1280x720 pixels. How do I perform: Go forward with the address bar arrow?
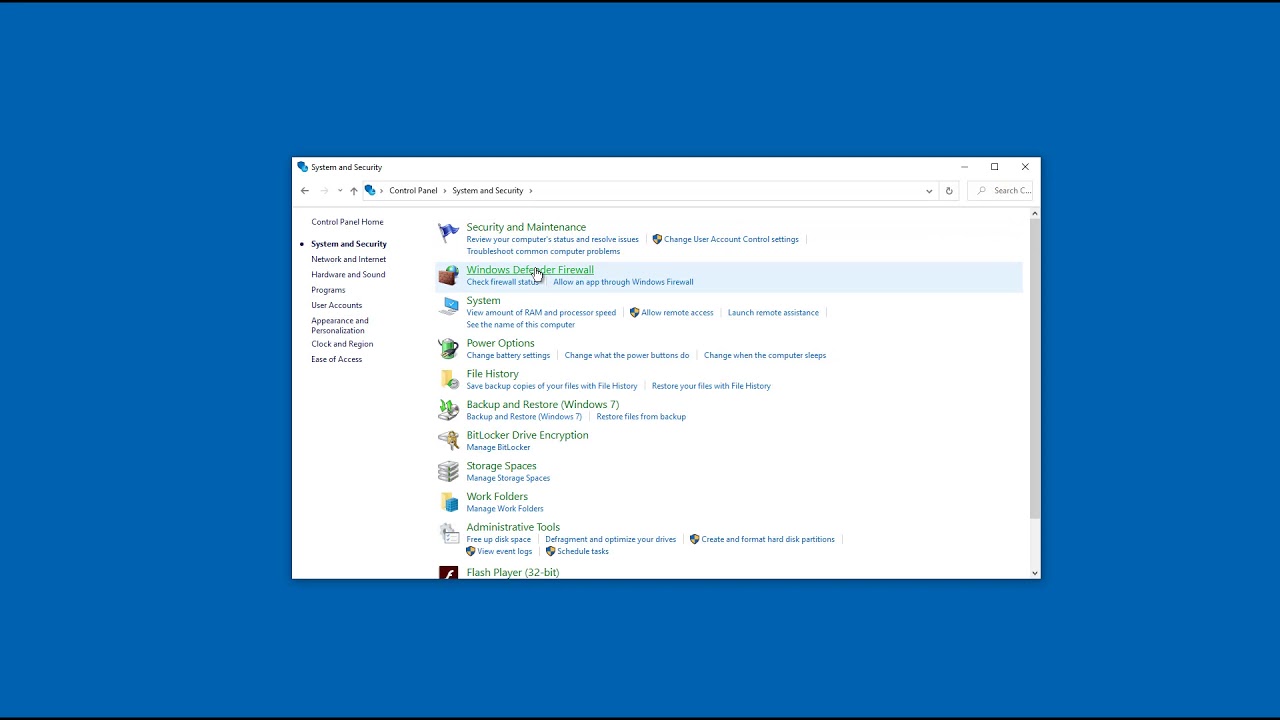pyautogui.click(x=324, y=190)
